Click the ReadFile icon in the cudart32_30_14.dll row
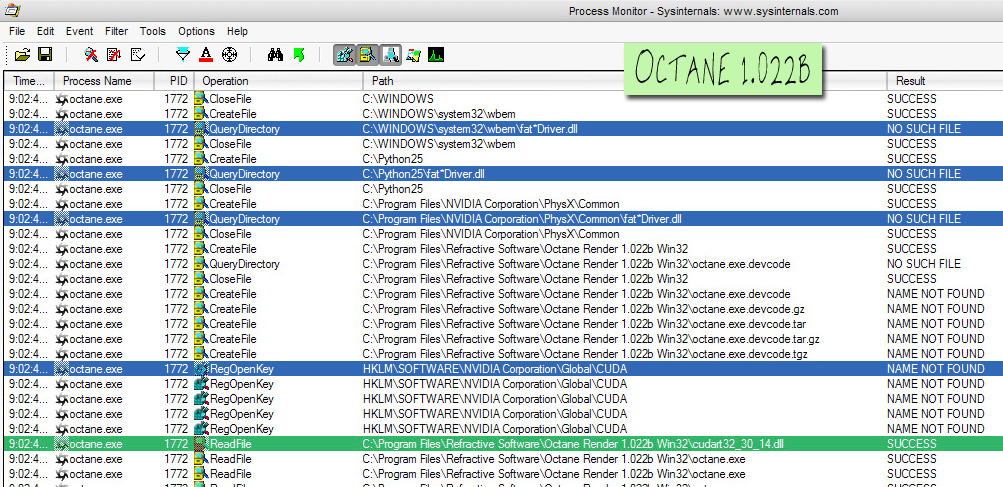Viewport: 1003px width, 487px height. (201, 444)
